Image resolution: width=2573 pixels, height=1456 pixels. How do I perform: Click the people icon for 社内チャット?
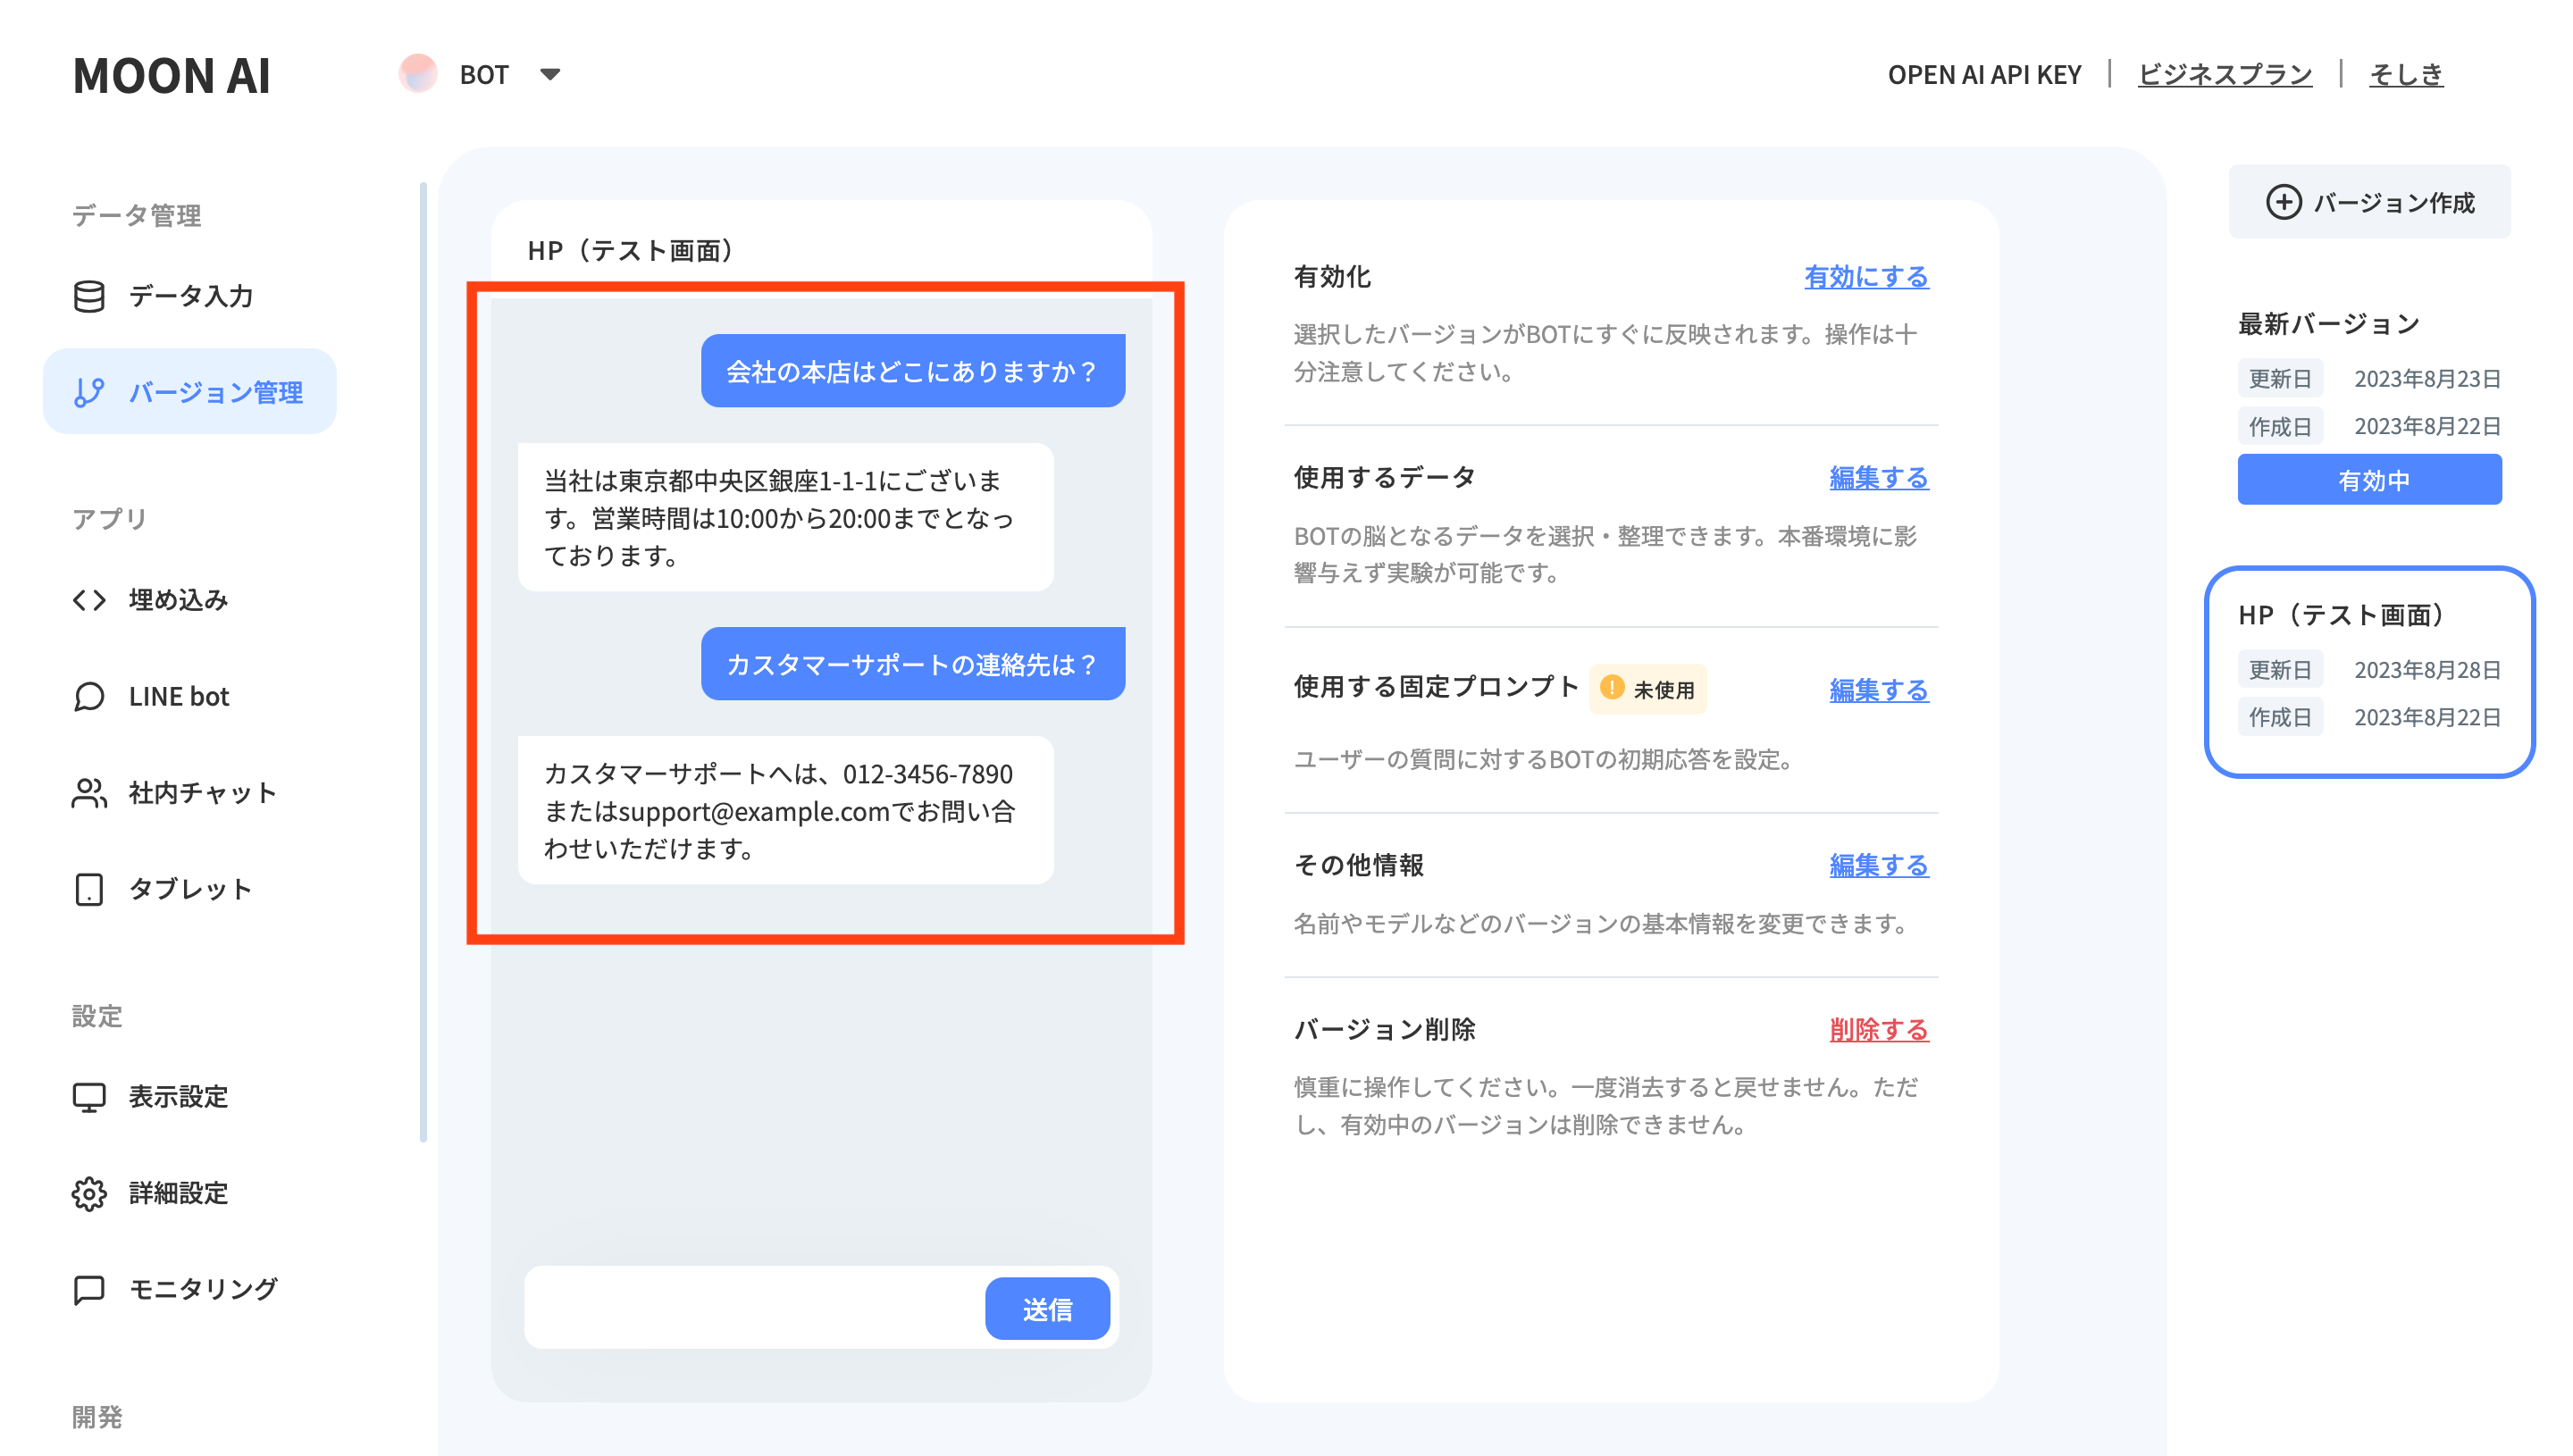click(x=89, y=792)
